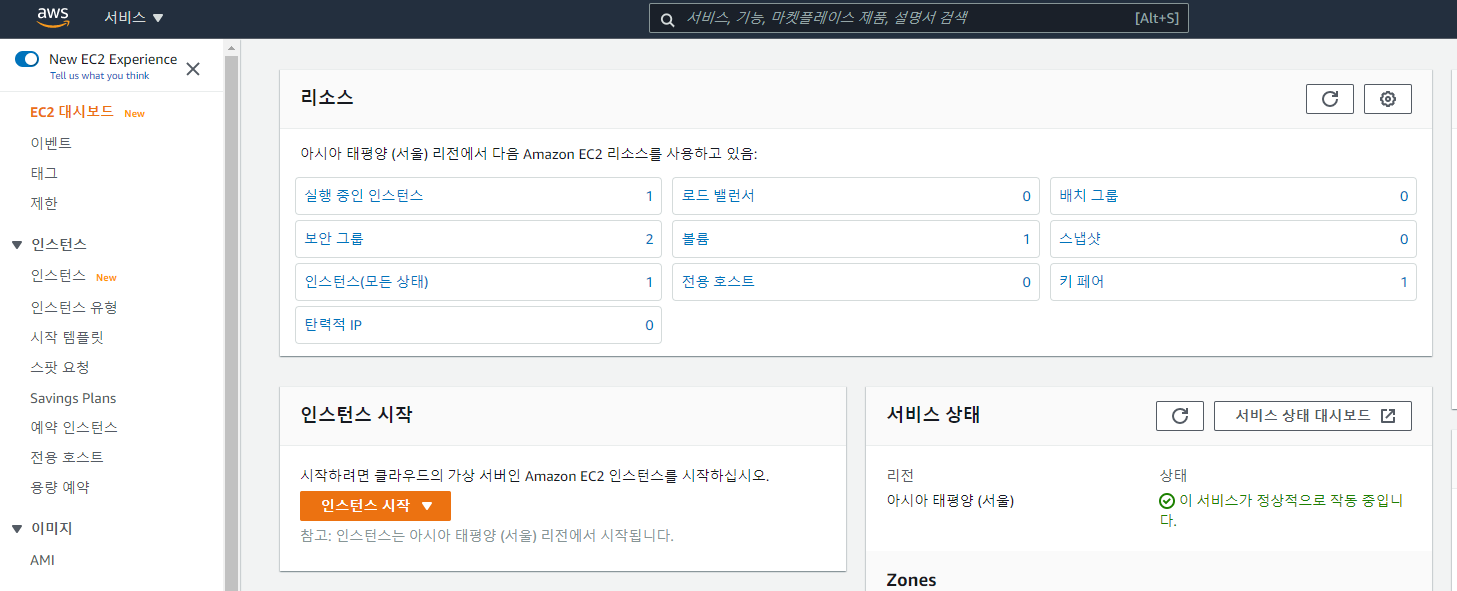Click the search magnifier icon
Screen dimensions: 1457x591
pyautogui.click(x=667, y=18)
